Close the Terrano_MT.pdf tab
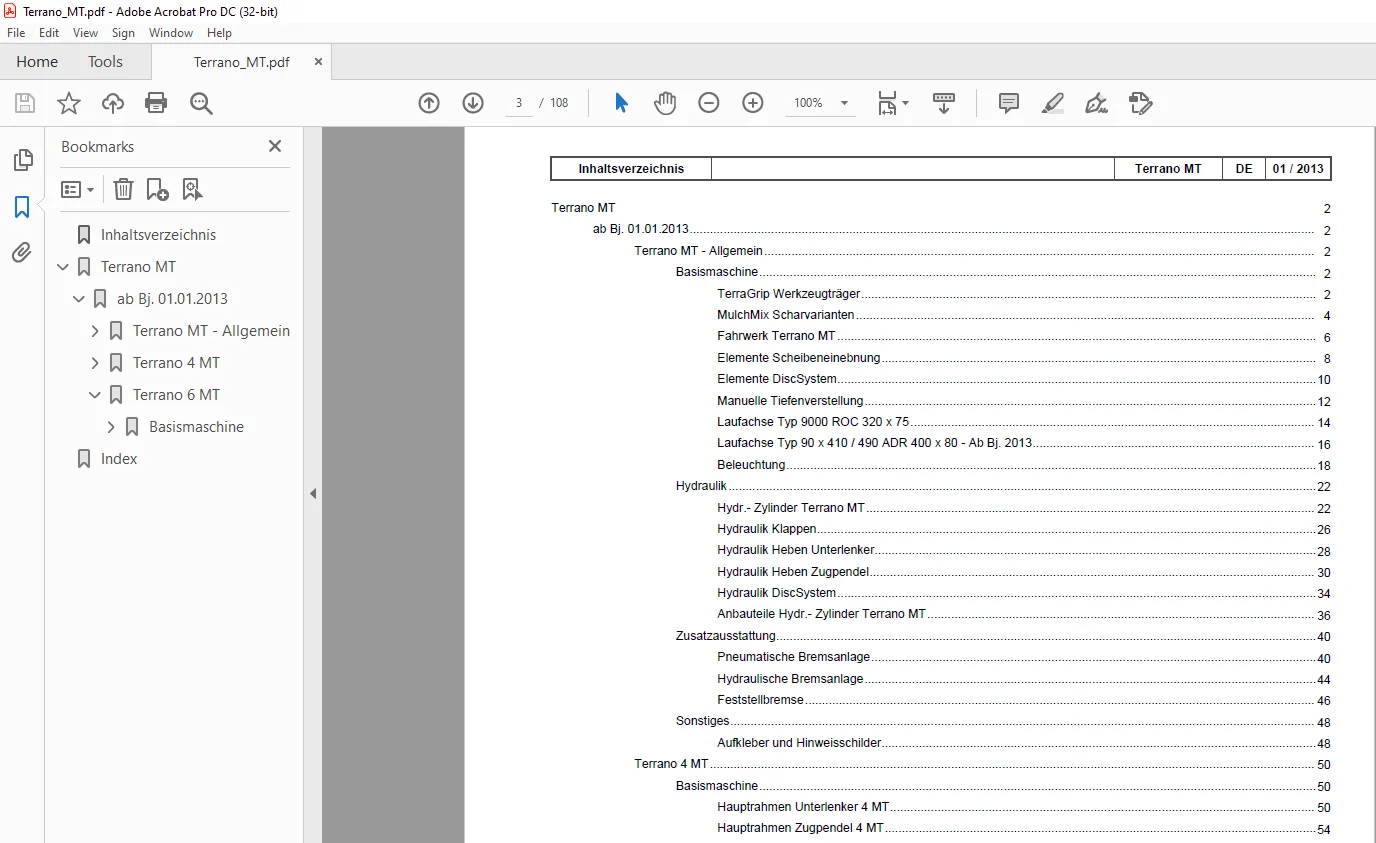 (318, 62)
